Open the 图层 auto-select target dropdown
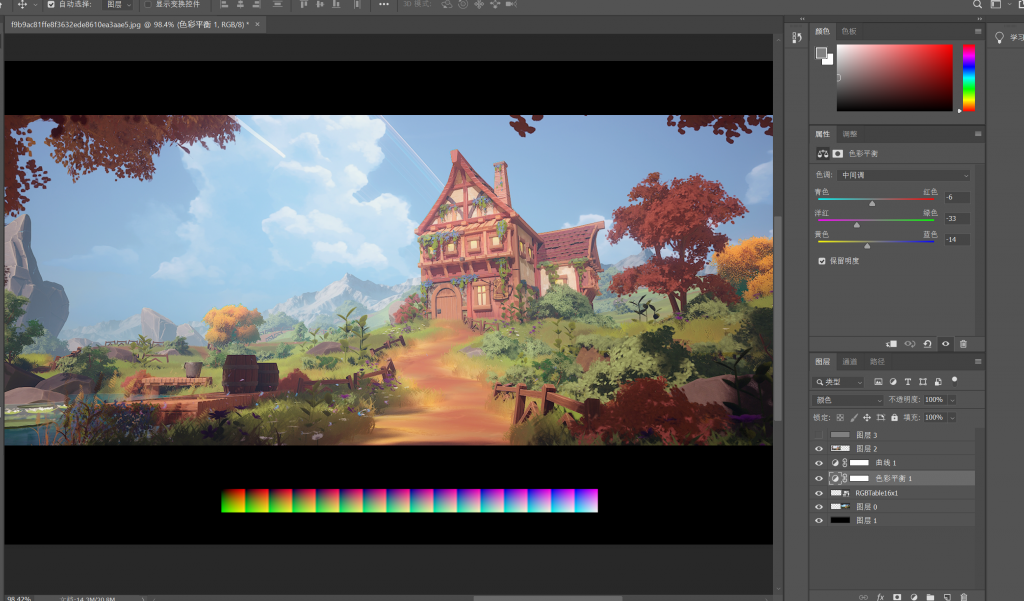1024x601 pixels. tap(119, 4)
